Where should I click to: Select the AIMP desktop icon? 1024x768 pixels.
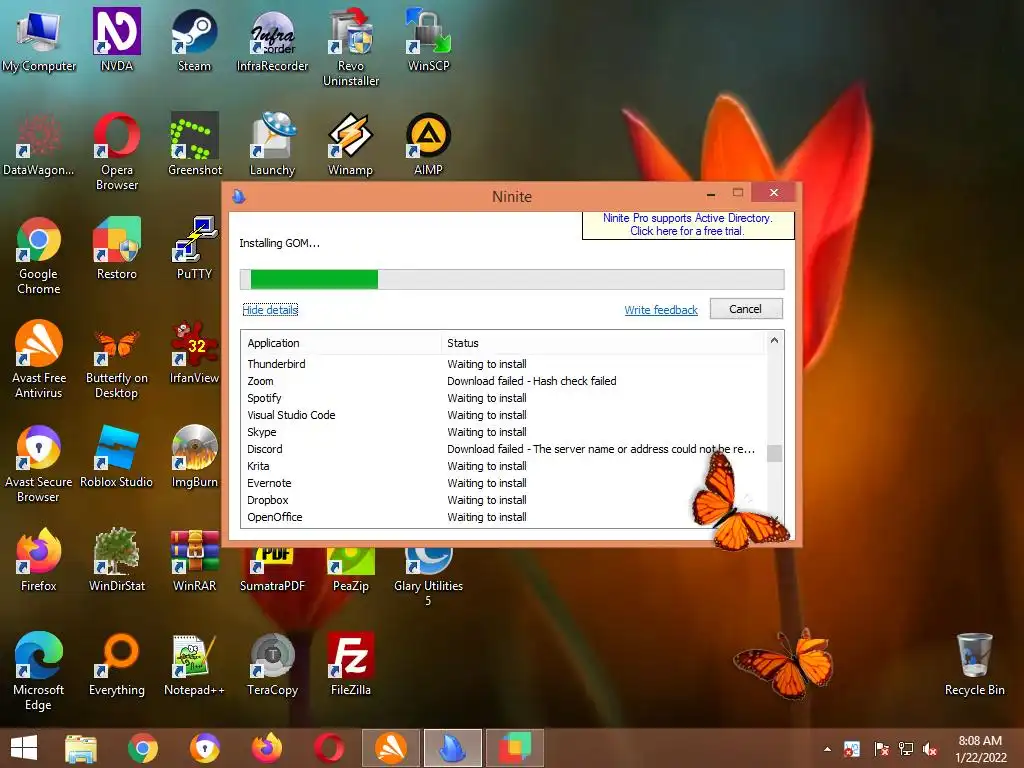click(x=428, y=144)
